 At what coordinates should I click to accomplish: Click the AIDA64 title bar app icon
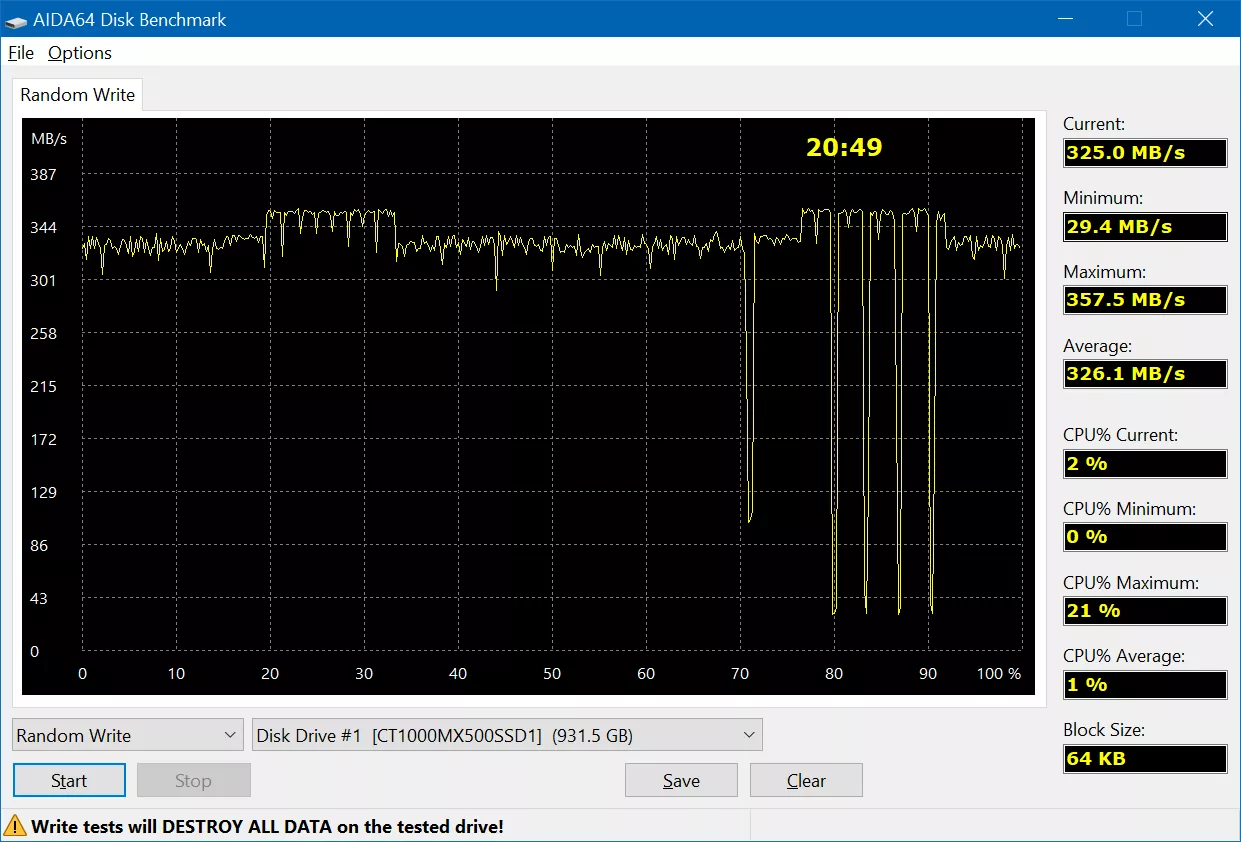17,19
